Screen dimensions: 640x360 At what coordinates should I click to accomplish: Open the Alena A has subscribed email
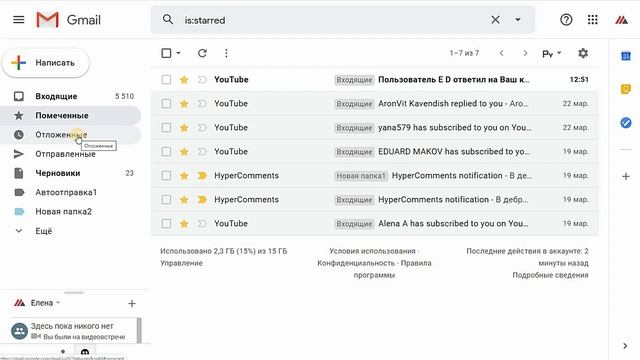click(453, 224)
